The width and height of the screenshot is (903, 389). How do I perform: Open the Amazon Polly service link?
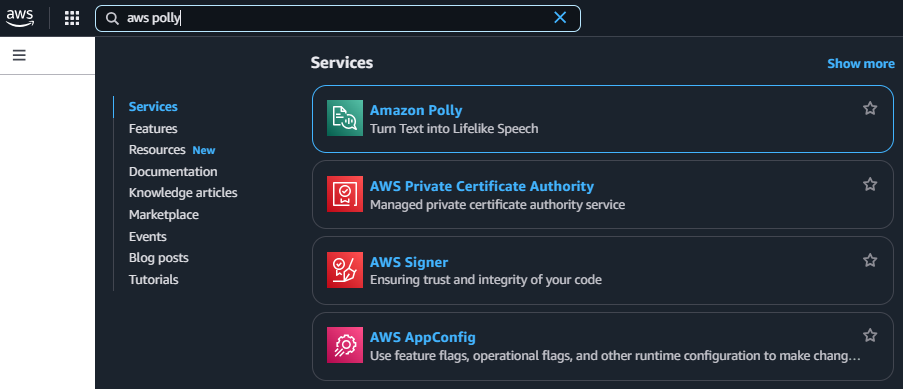pos(416,110)
